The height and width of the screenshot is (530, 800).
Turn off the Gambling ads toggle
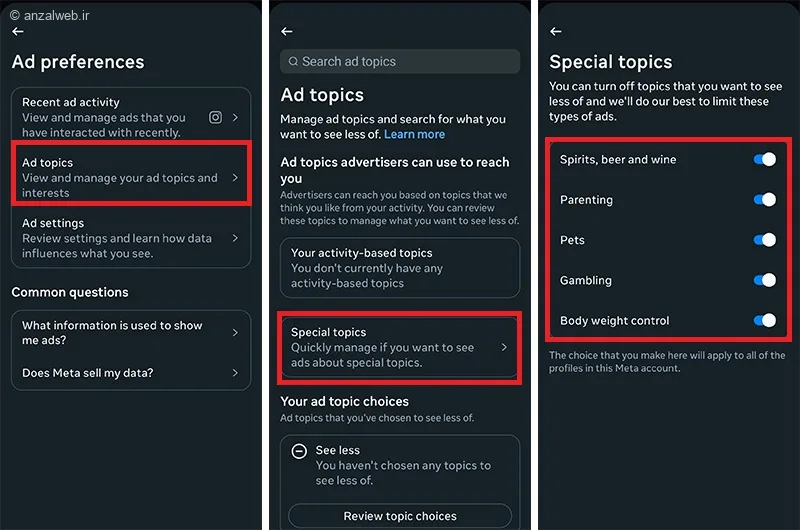764,281
